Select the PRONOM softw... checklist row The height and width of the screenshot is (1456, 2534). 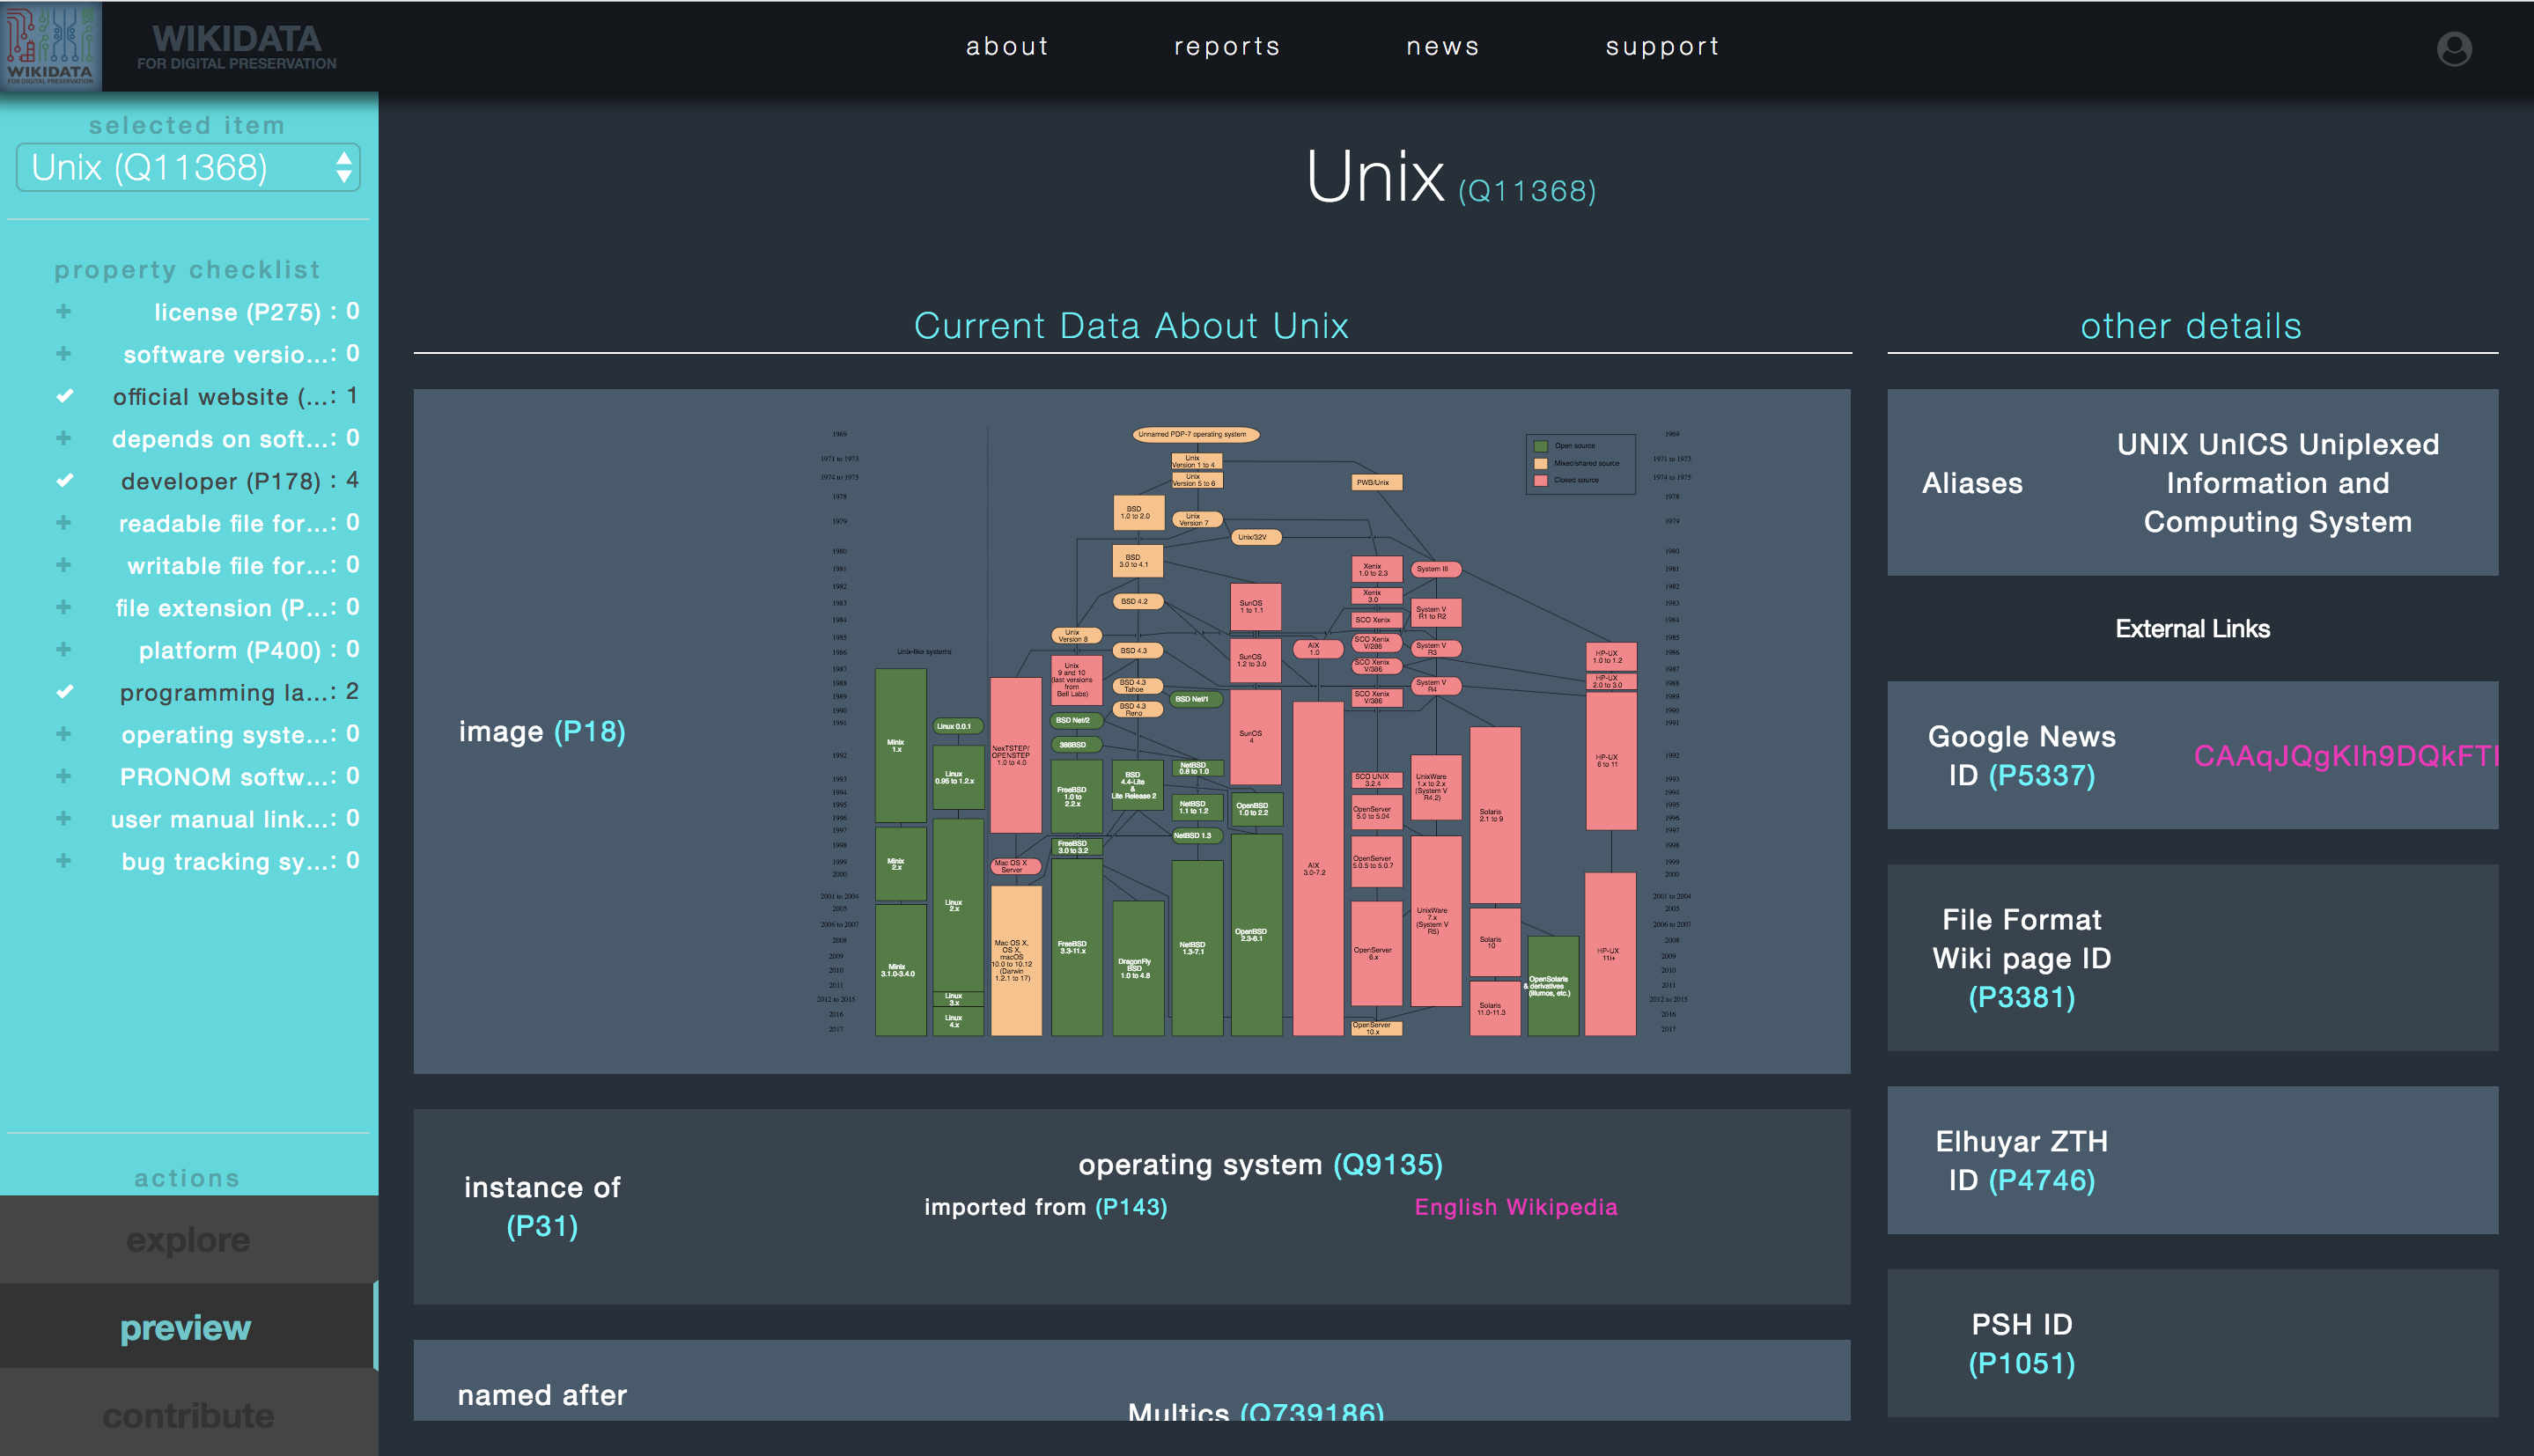tap(206, 776)
